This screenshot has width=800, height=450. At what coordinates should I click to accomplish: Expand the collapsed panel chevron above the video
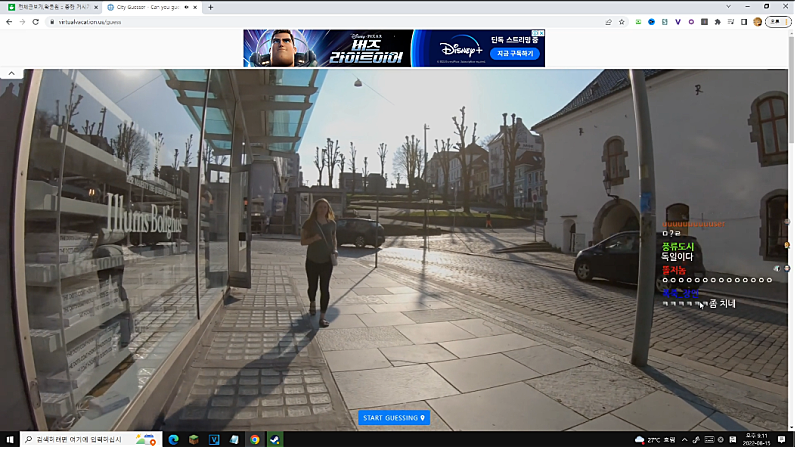tap(12, 73)
